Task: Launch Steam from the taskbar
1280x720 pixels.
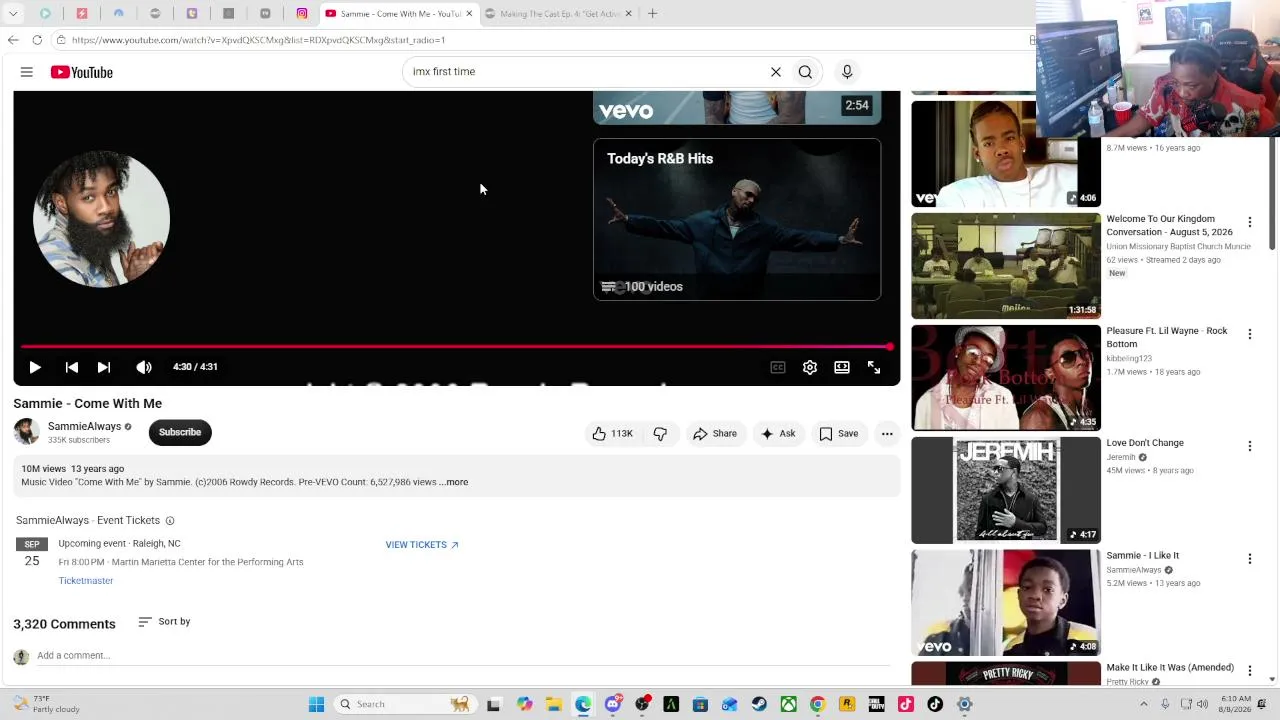Action: 760,704
